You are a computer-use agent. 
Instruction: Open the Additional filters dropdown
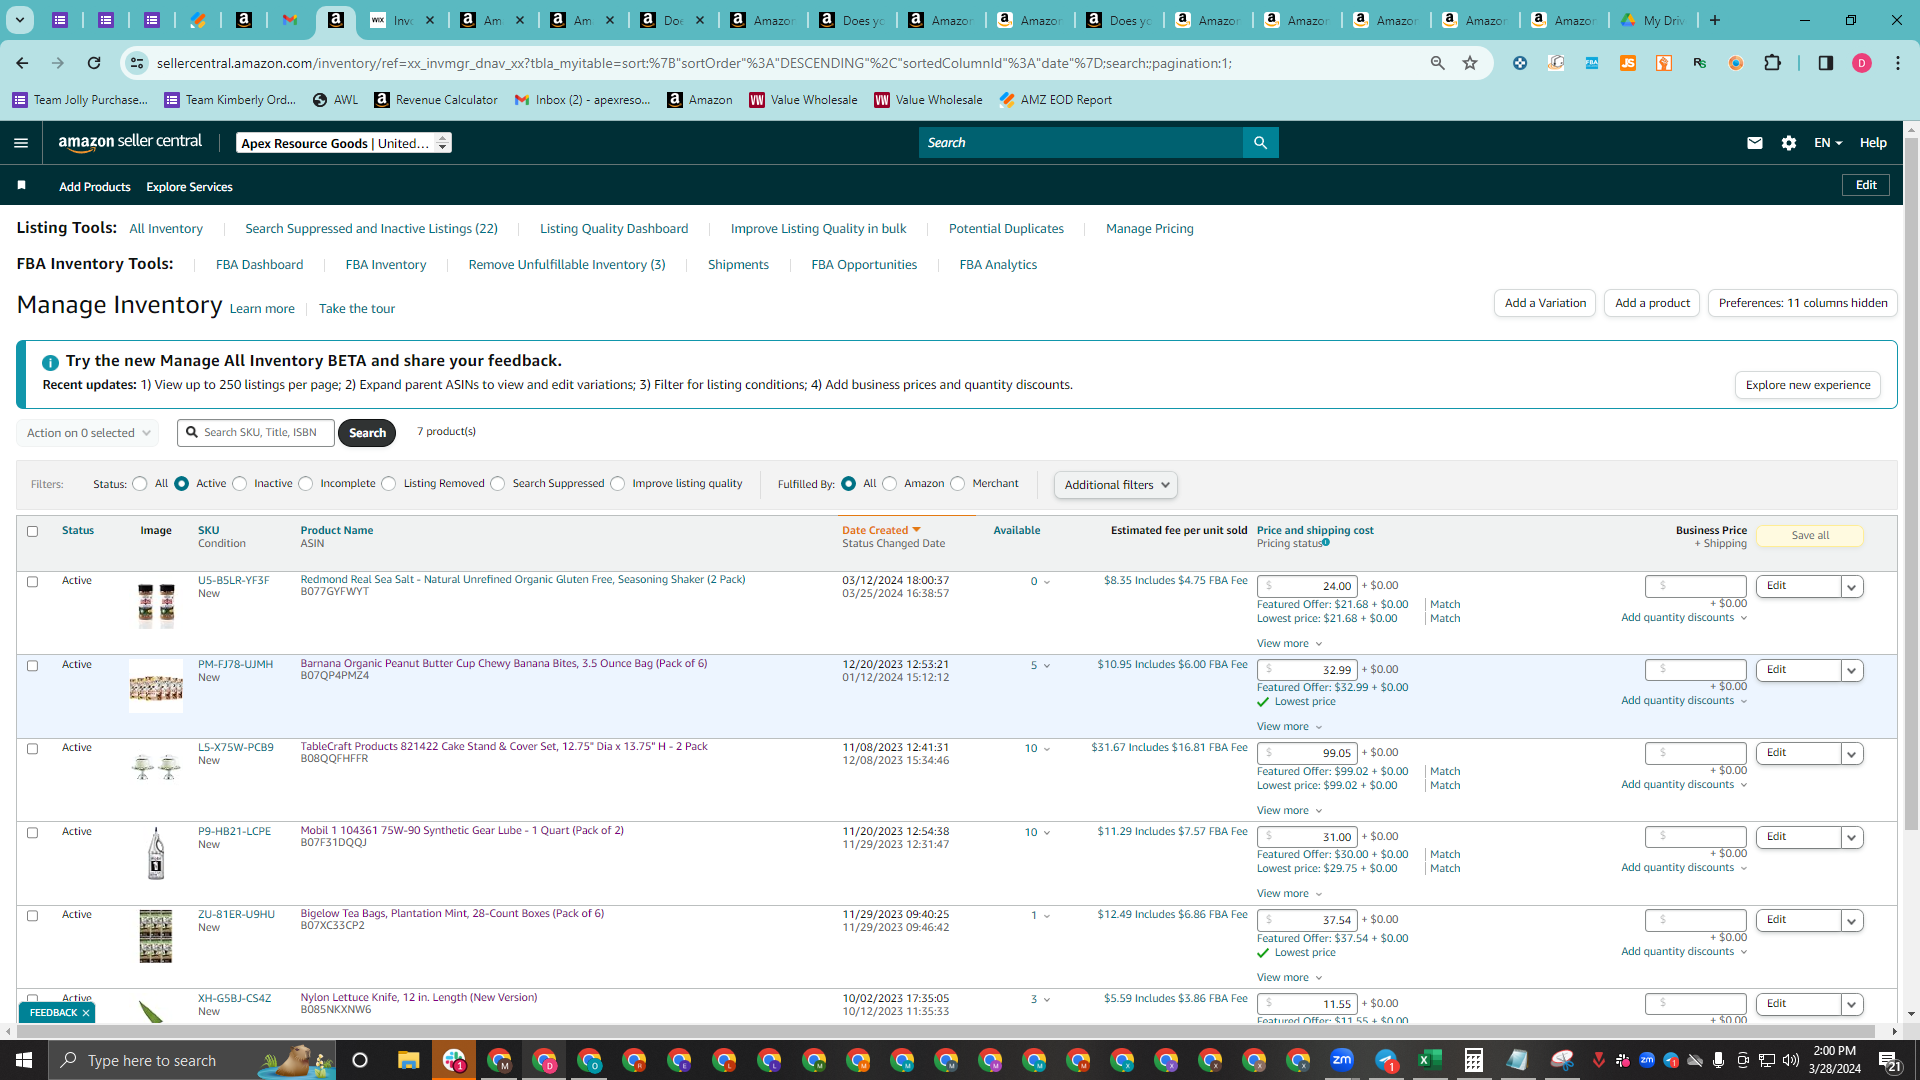pos(1115,485)
